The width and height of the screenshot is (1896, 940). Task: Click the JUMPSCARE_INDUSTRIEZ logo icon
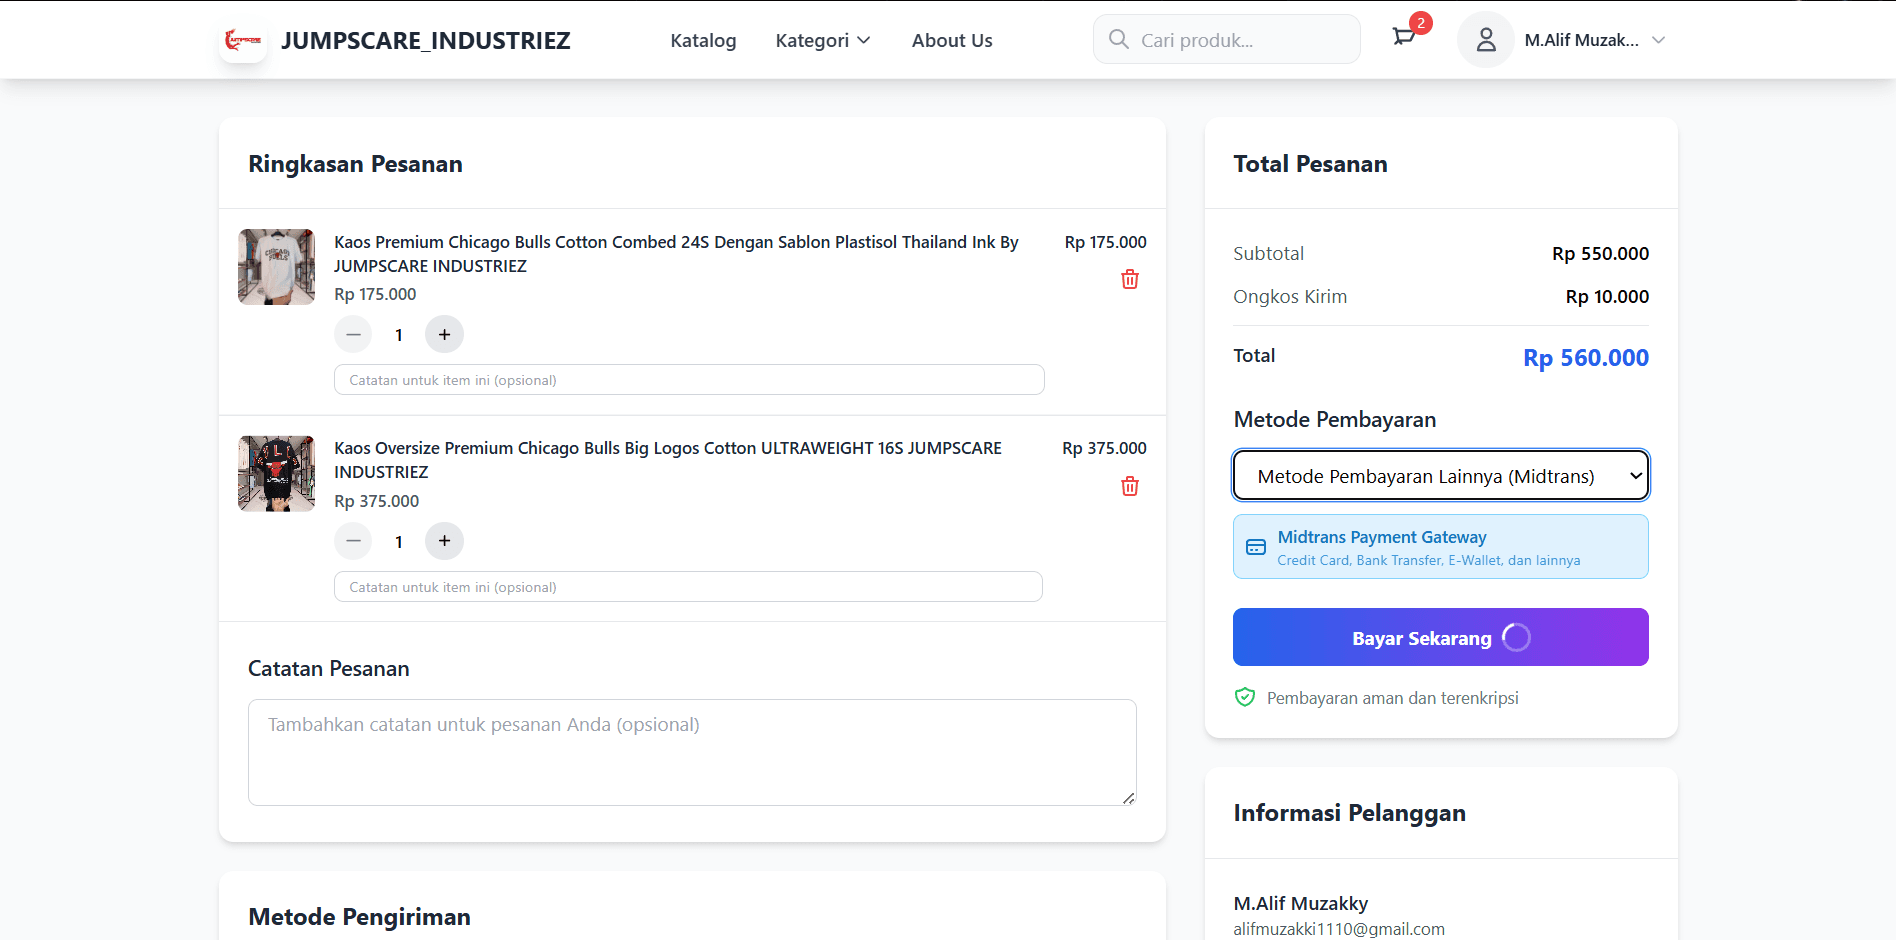tap(243, 40)
